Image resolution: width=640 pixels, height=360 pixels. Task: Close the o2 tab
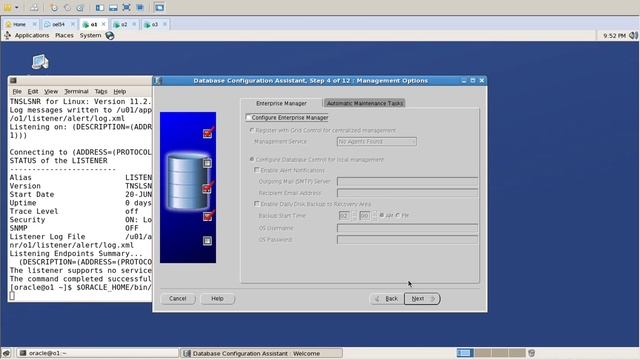point(134,24)
